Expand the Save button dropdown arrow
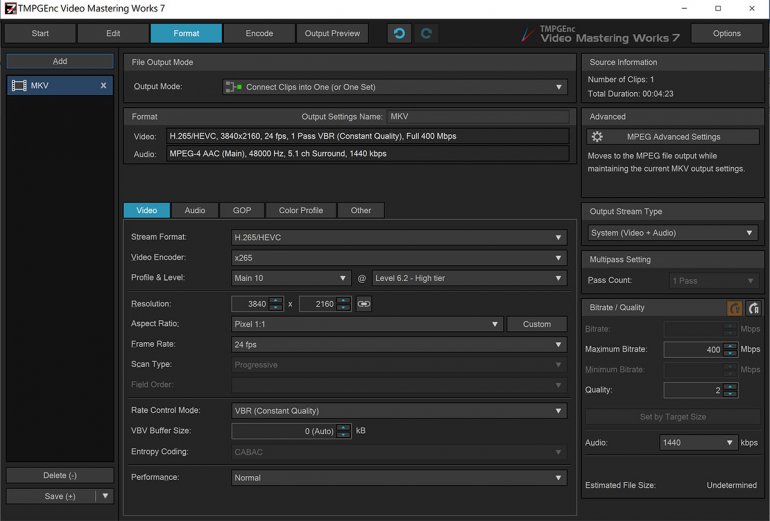This screenshot has height=521, width=770. (x=106, y=496)
